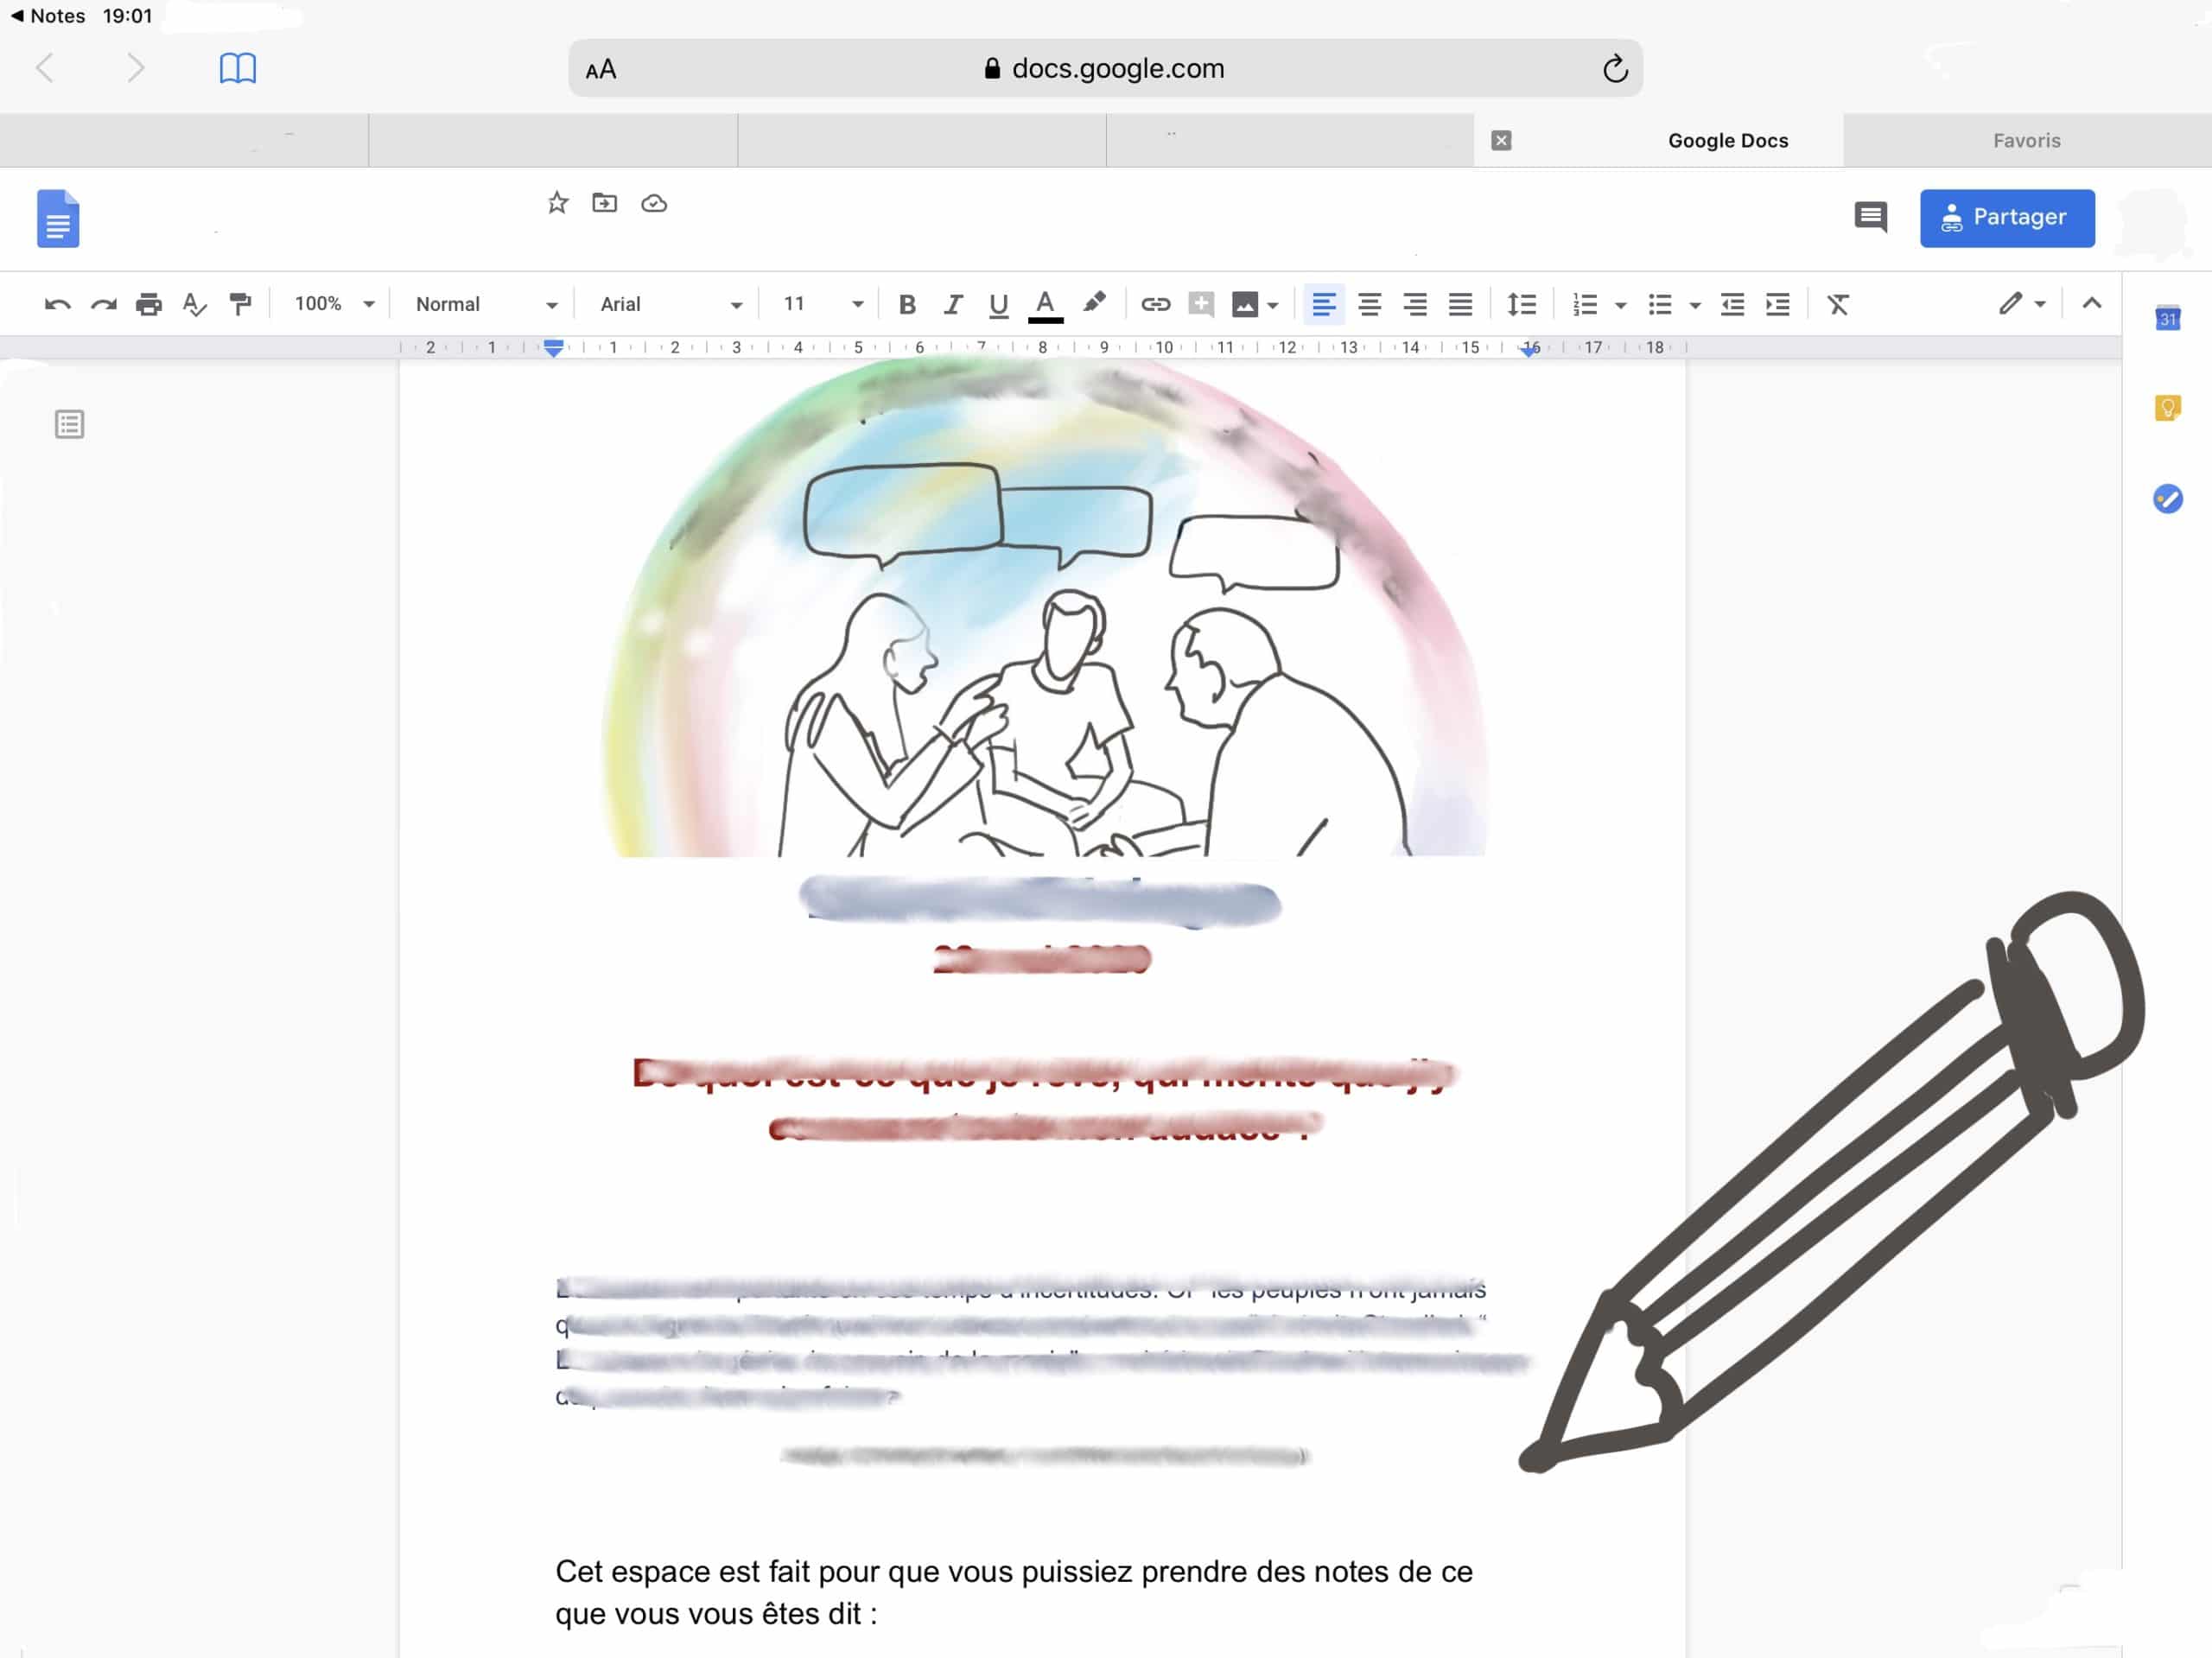The width and height of the screenshot is (2212, 1658).
Task: Open the Safari AA reader options
Action: click(x=601, y=70)
